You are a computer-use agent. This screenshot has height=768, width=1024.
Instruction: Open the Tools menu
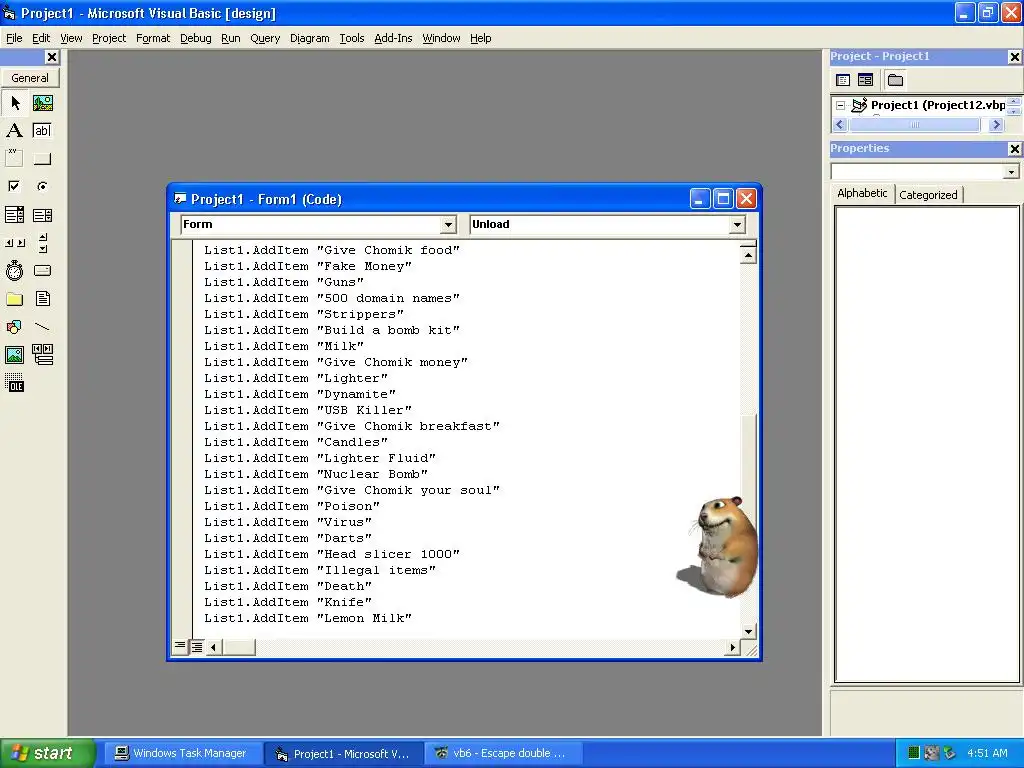coord(351,38)
